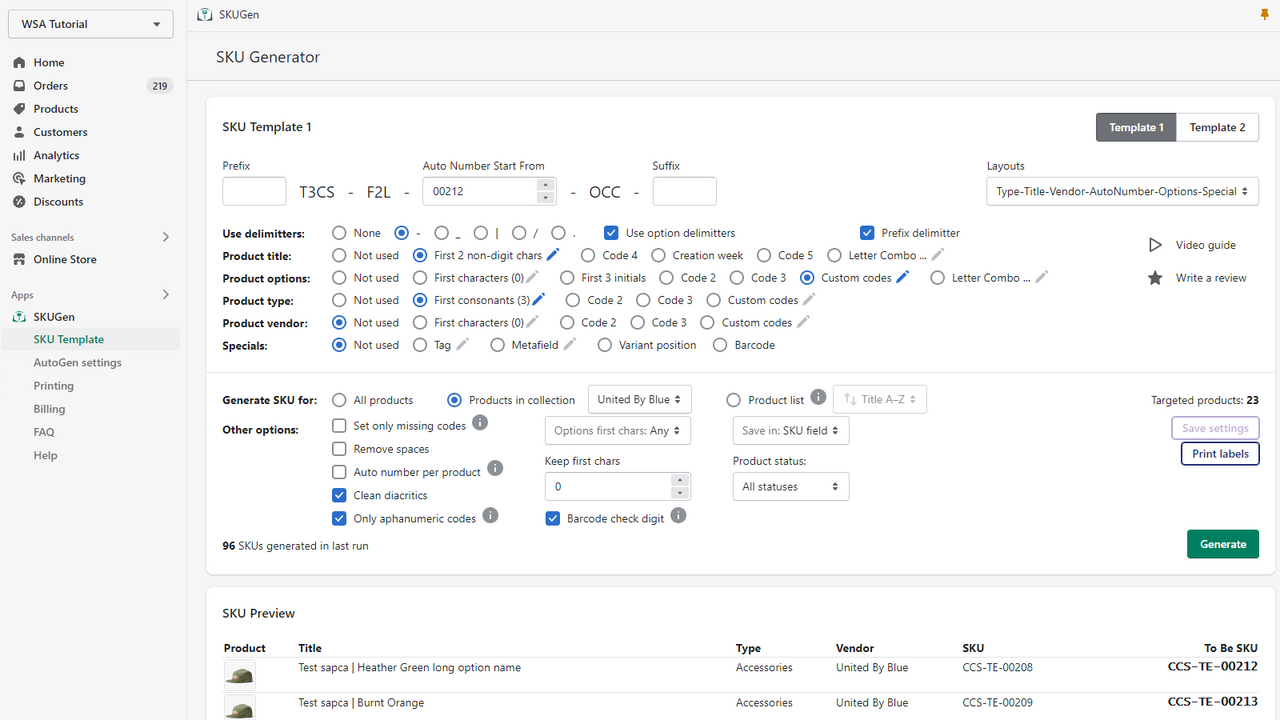Open the Layouts dropdown

pyautogui.click(x=1122, y=191)
